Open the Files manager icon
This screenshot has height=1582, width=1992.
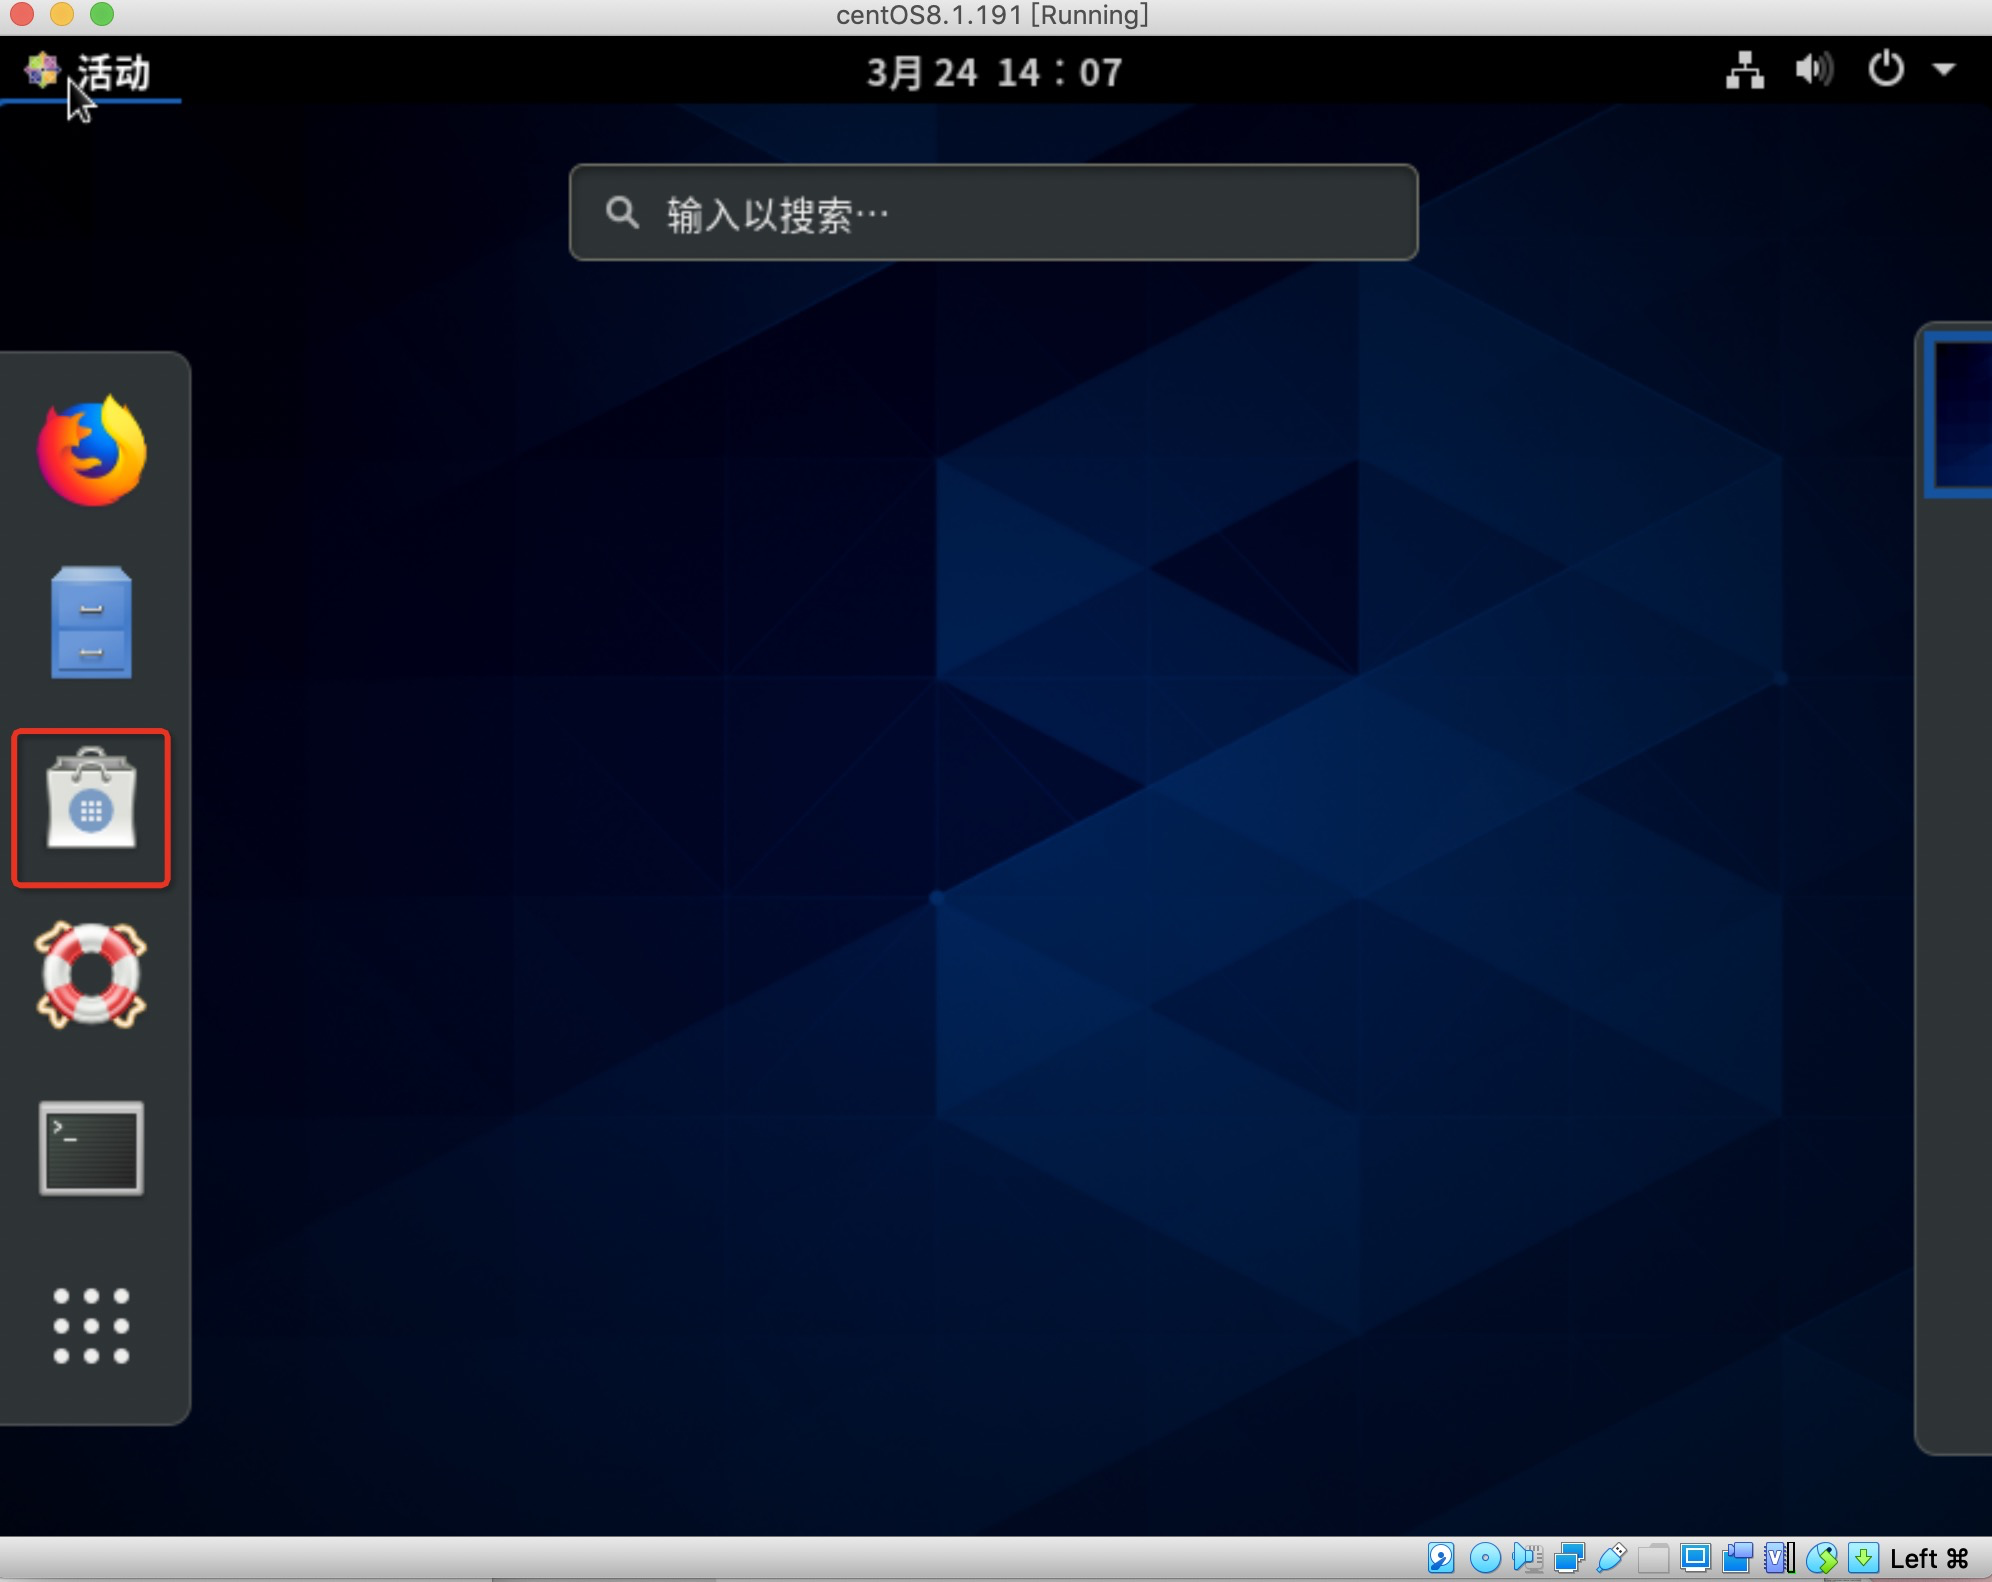tap(91, 623)
